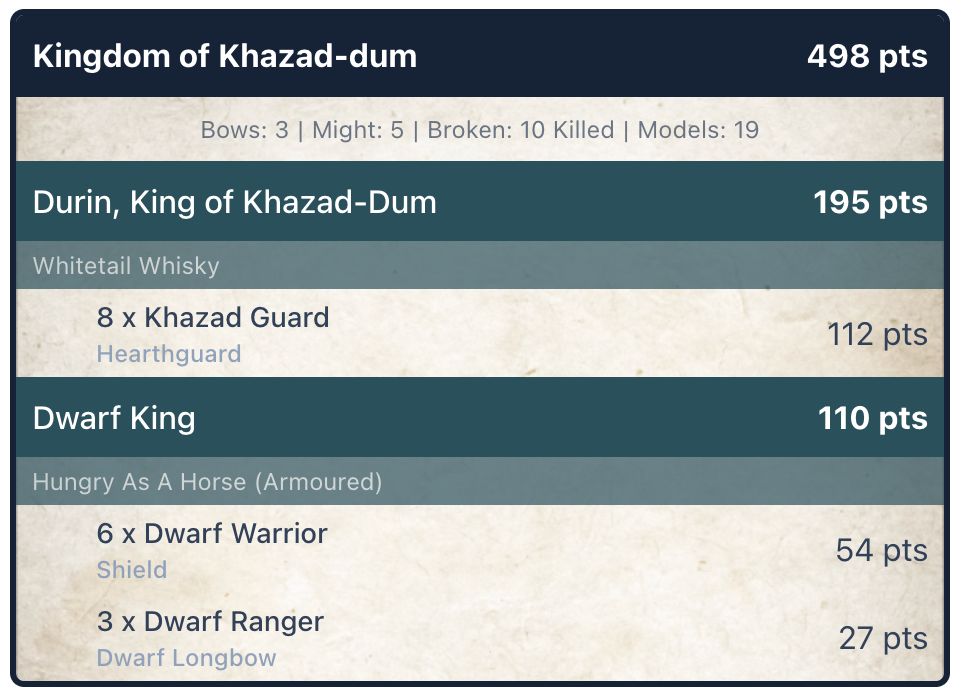Open the Shield option link
The image size is (962, 698).
pos(131,570)
